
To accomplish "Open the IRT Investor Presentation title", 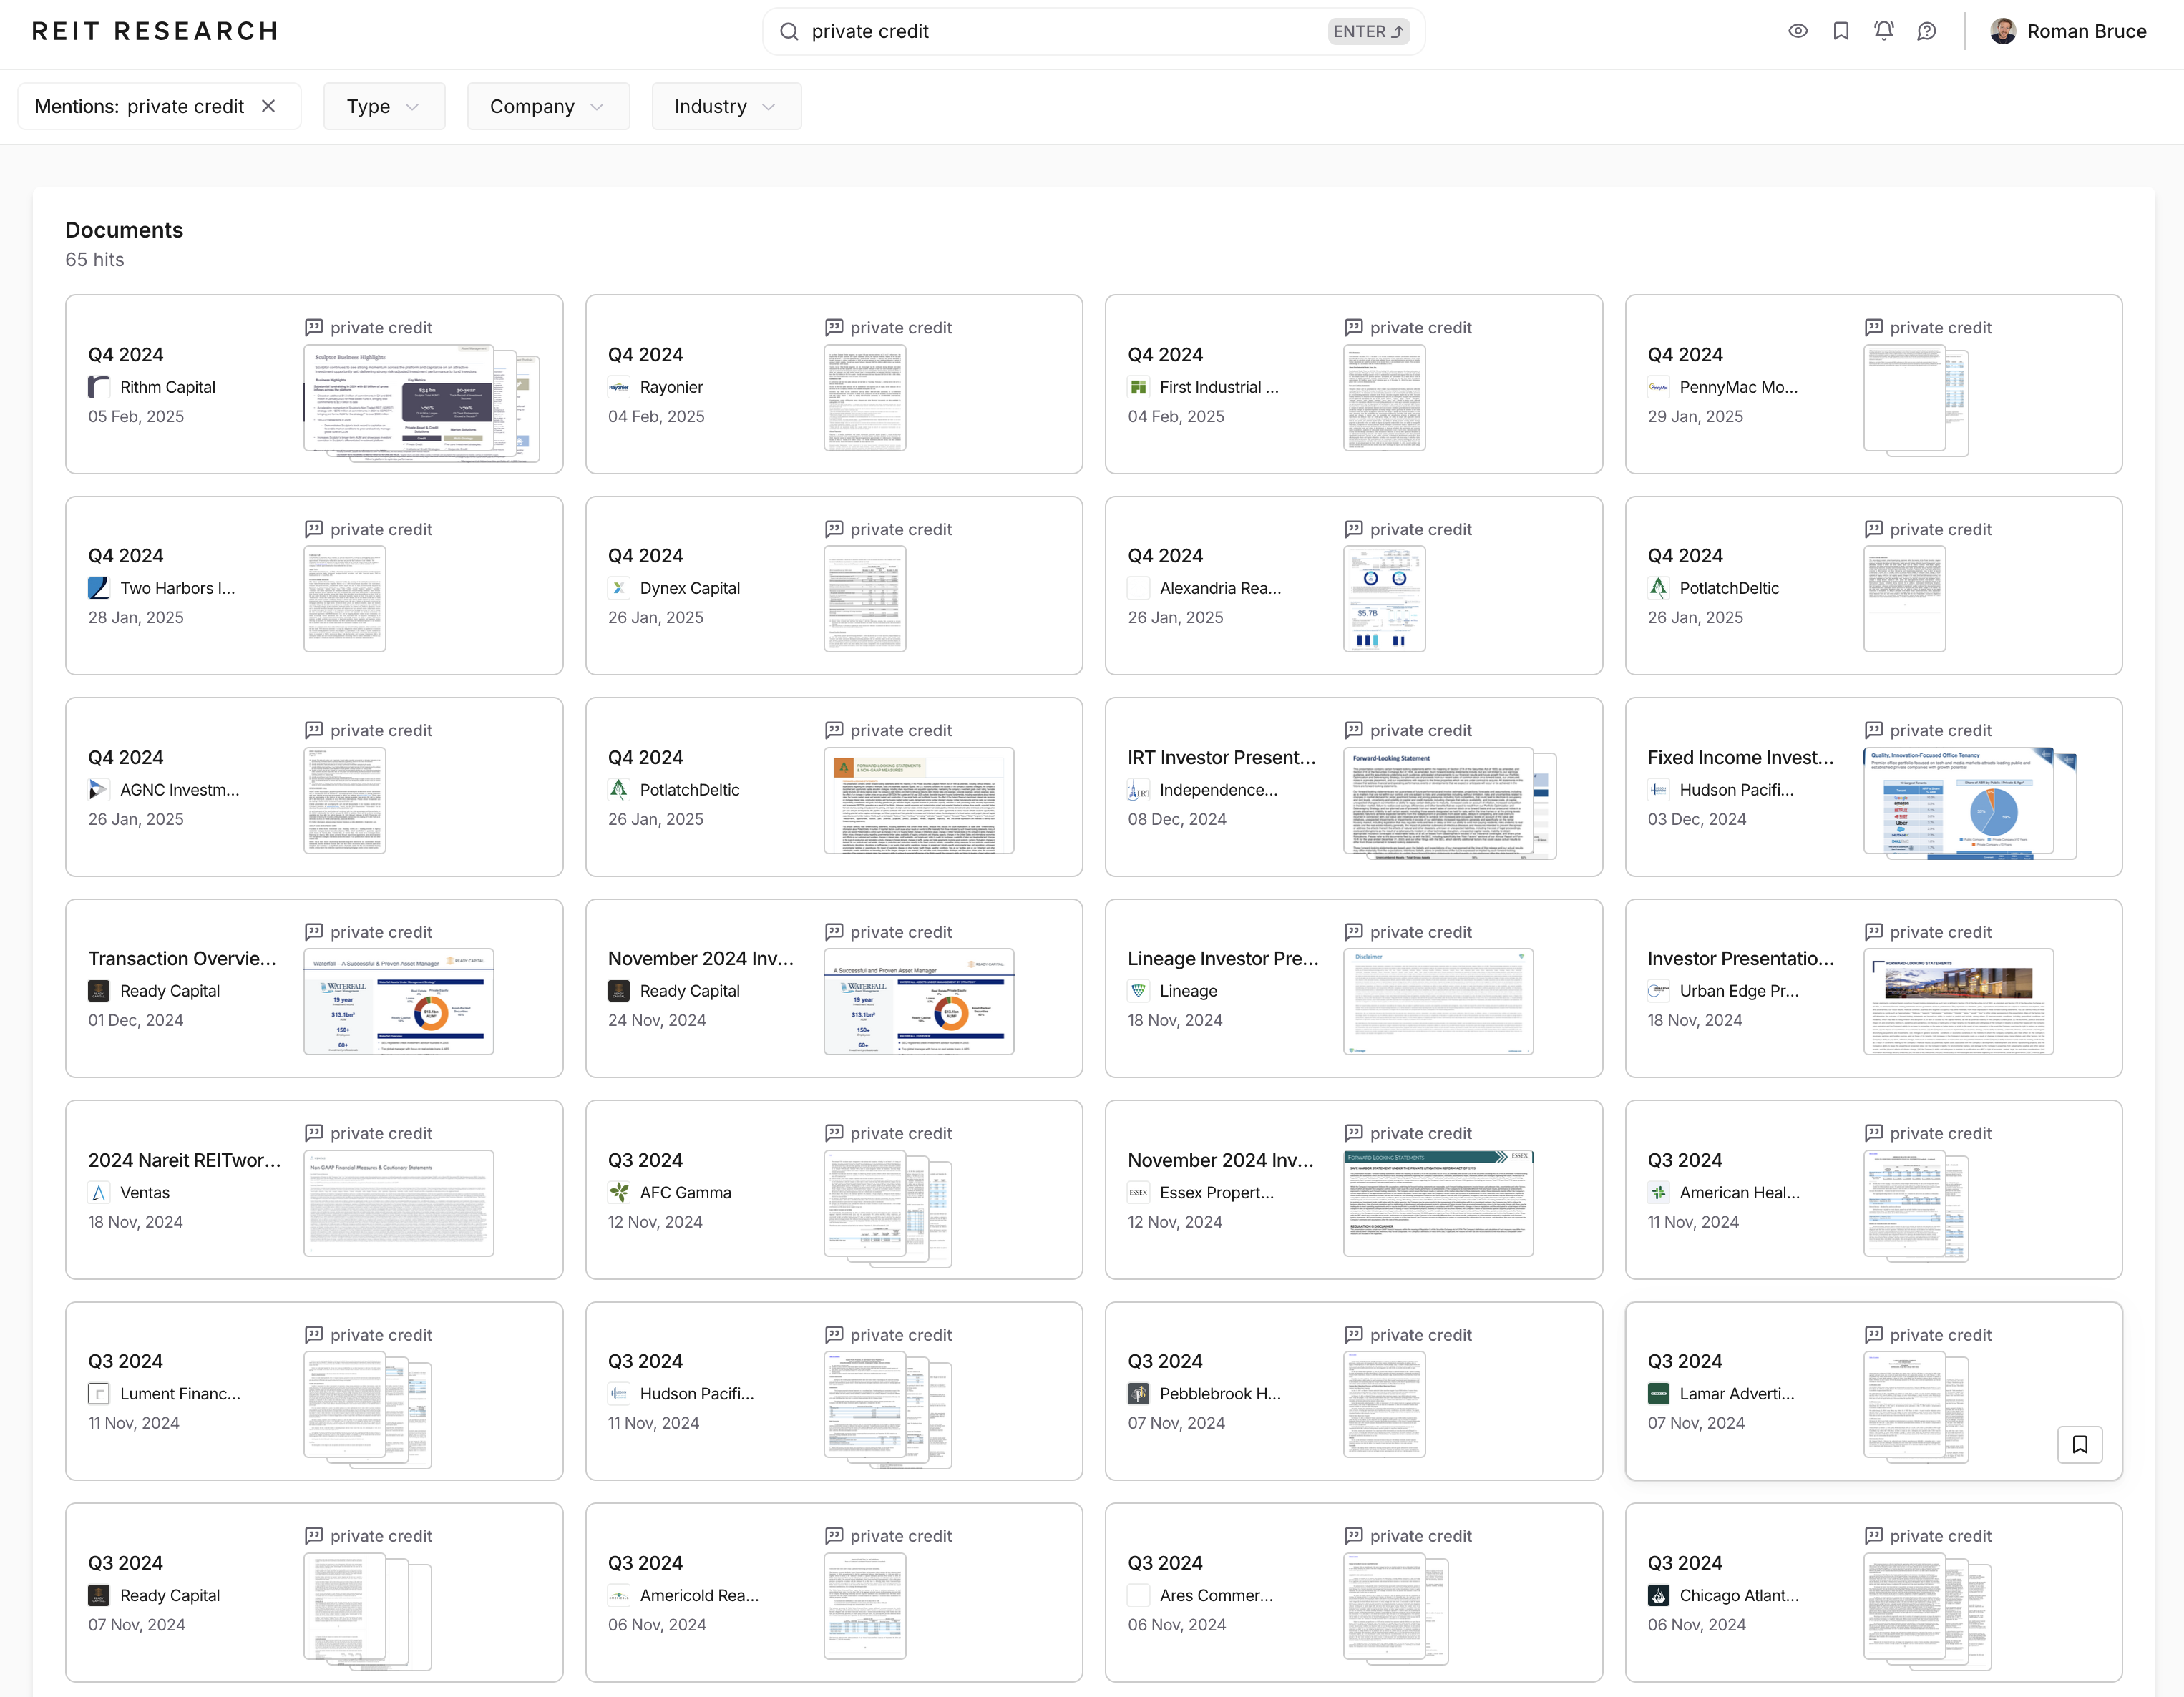I will pyautogui.click(x=1222, y=757).
